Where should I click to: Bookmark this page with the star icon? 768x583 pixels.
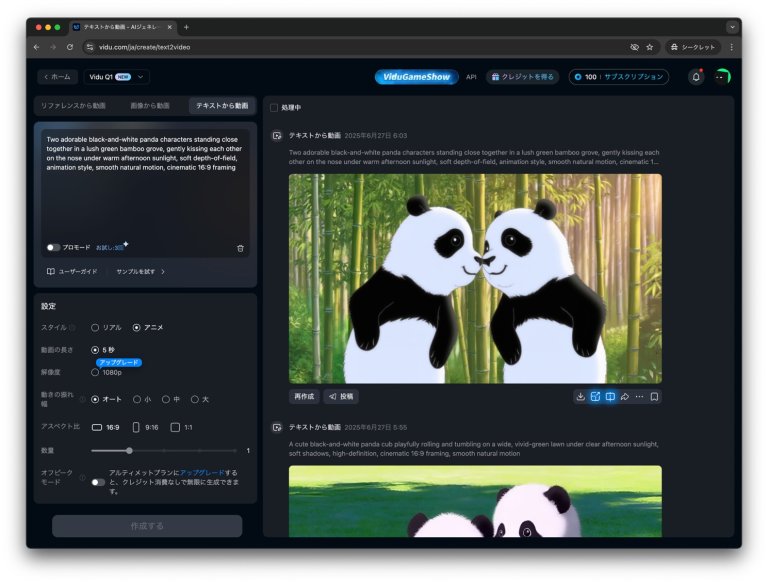[x=649, y=47]
